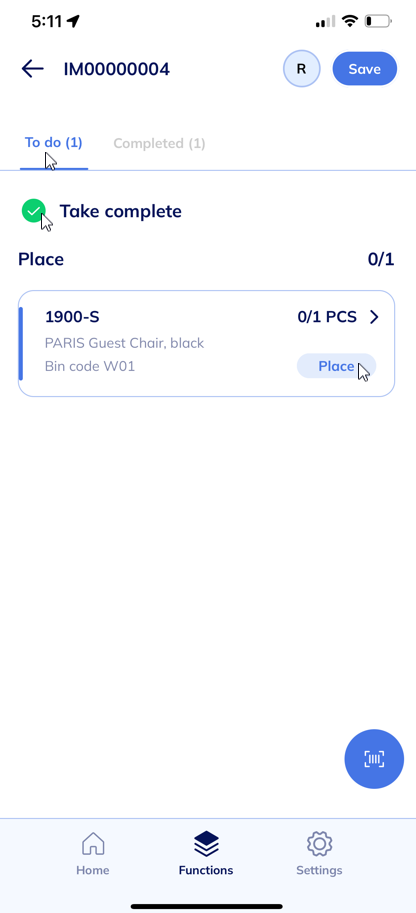This screenshot has height=913, width=416.
Task: Save the inventory movement
Action: coord(365,69)
